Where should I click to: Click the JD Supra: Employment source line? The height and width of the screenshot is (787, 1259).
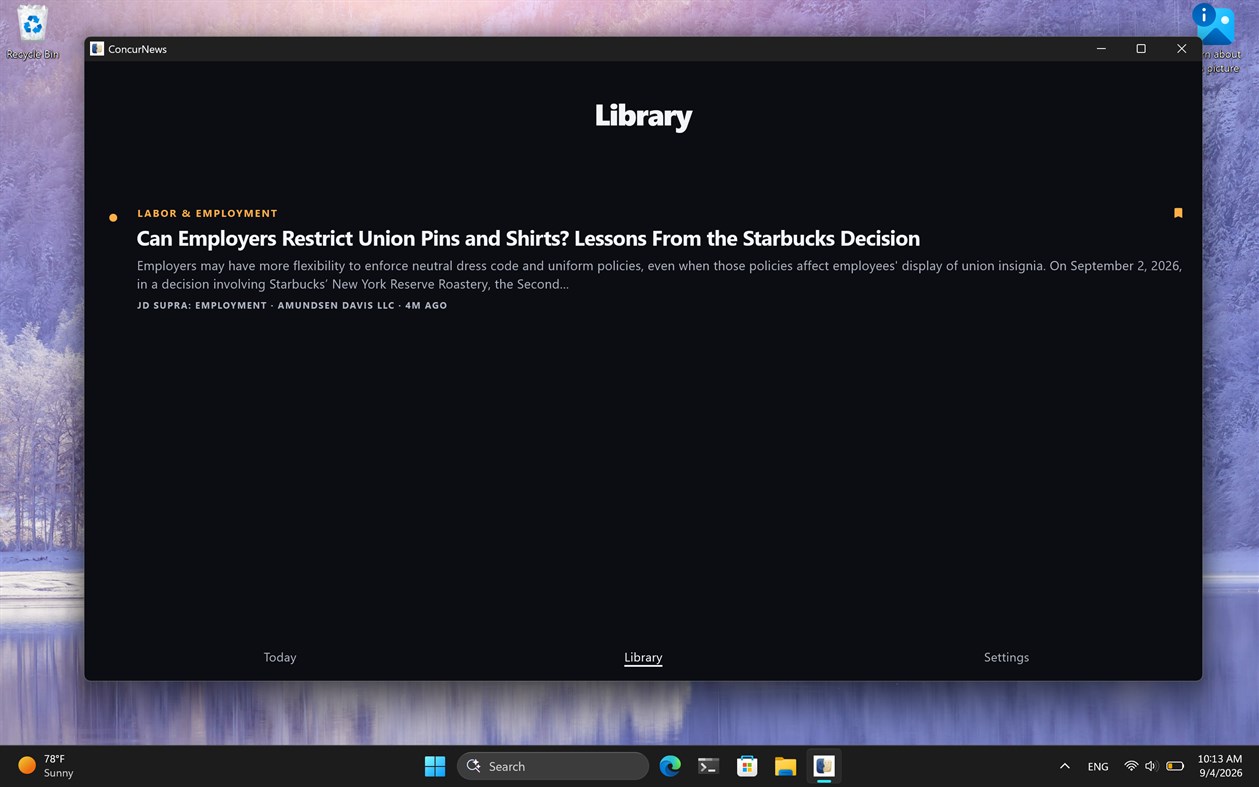pyautogui.click(x=292, y=305)
